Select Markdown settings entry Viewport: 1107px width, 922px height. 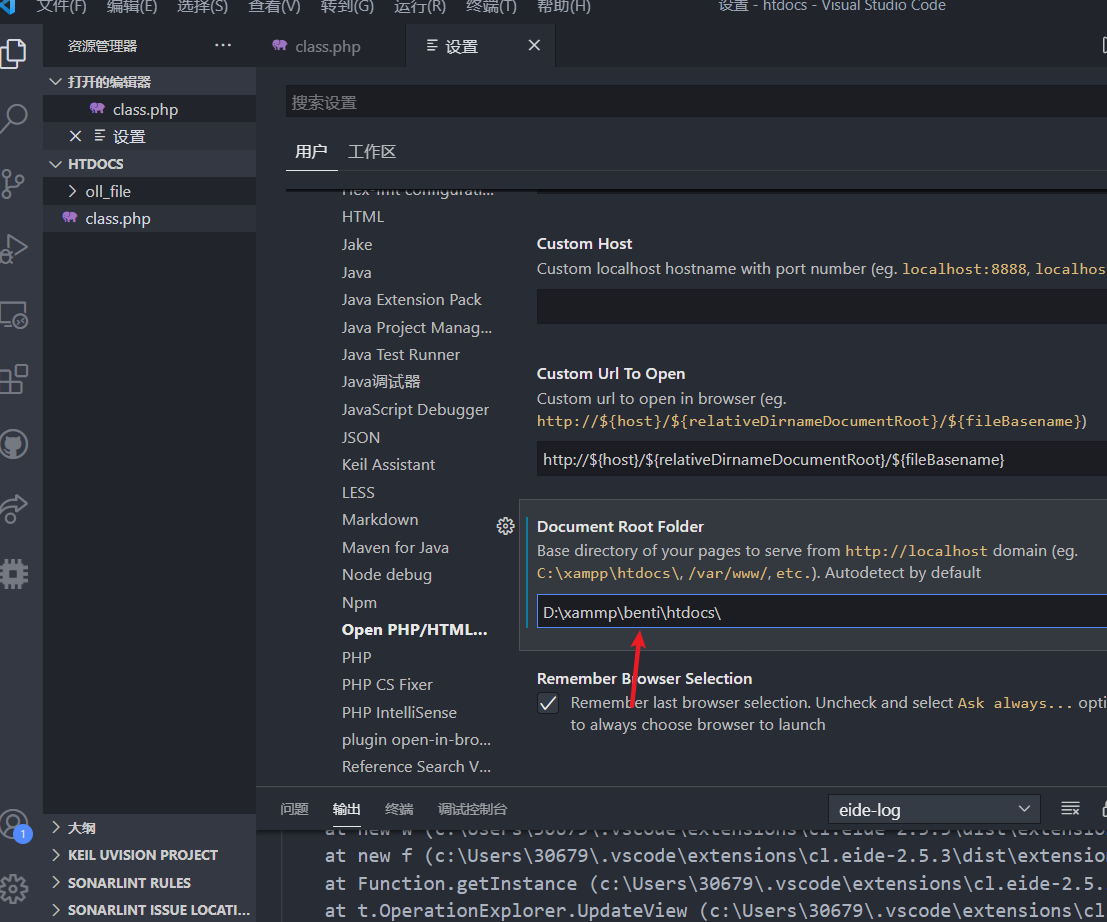(380, 520)
